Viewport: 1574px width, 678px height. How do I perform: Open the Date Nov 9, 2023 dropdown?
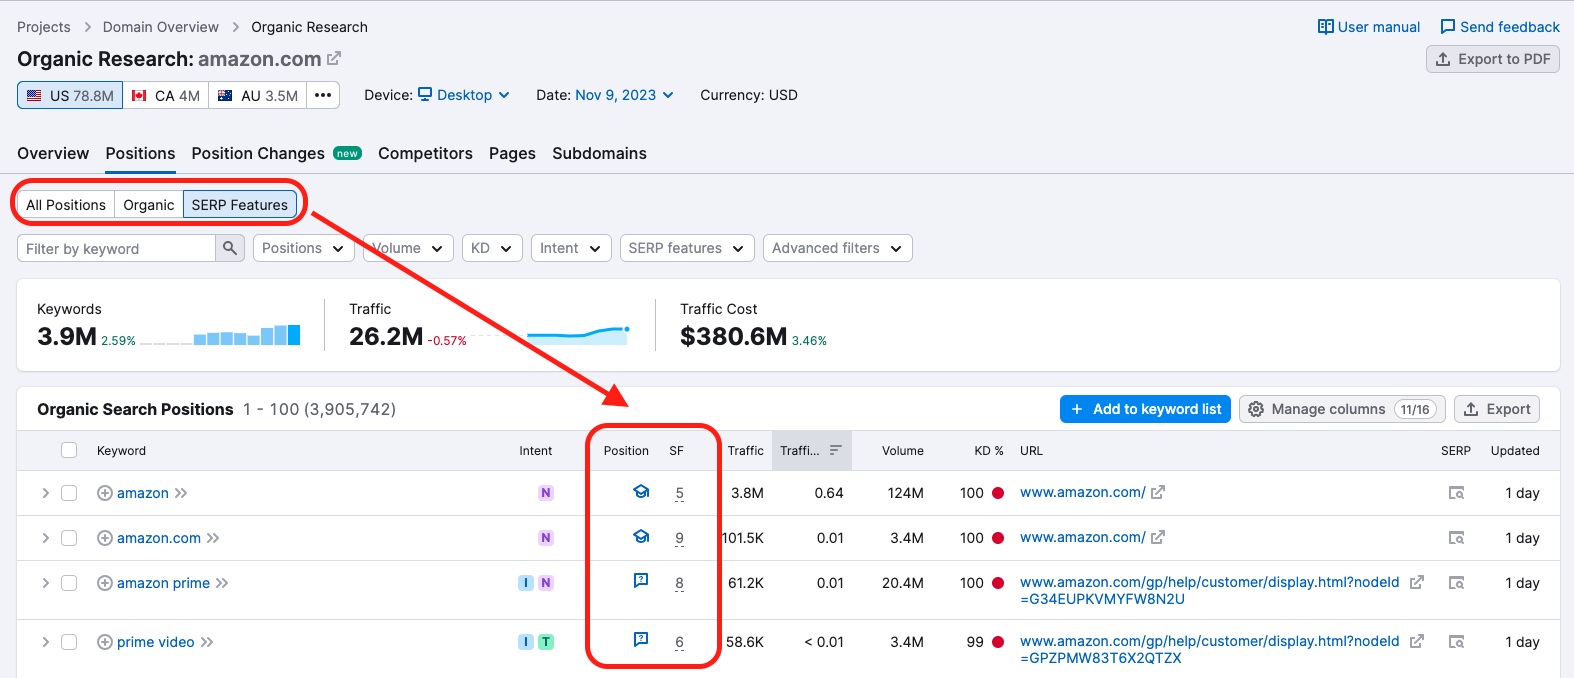625,95
